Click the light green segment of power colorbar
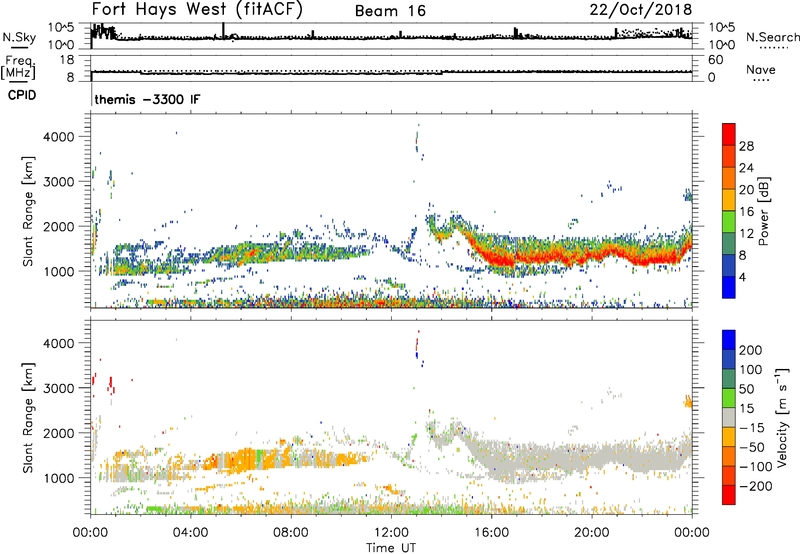800x554 pixels. coord(729,221)
